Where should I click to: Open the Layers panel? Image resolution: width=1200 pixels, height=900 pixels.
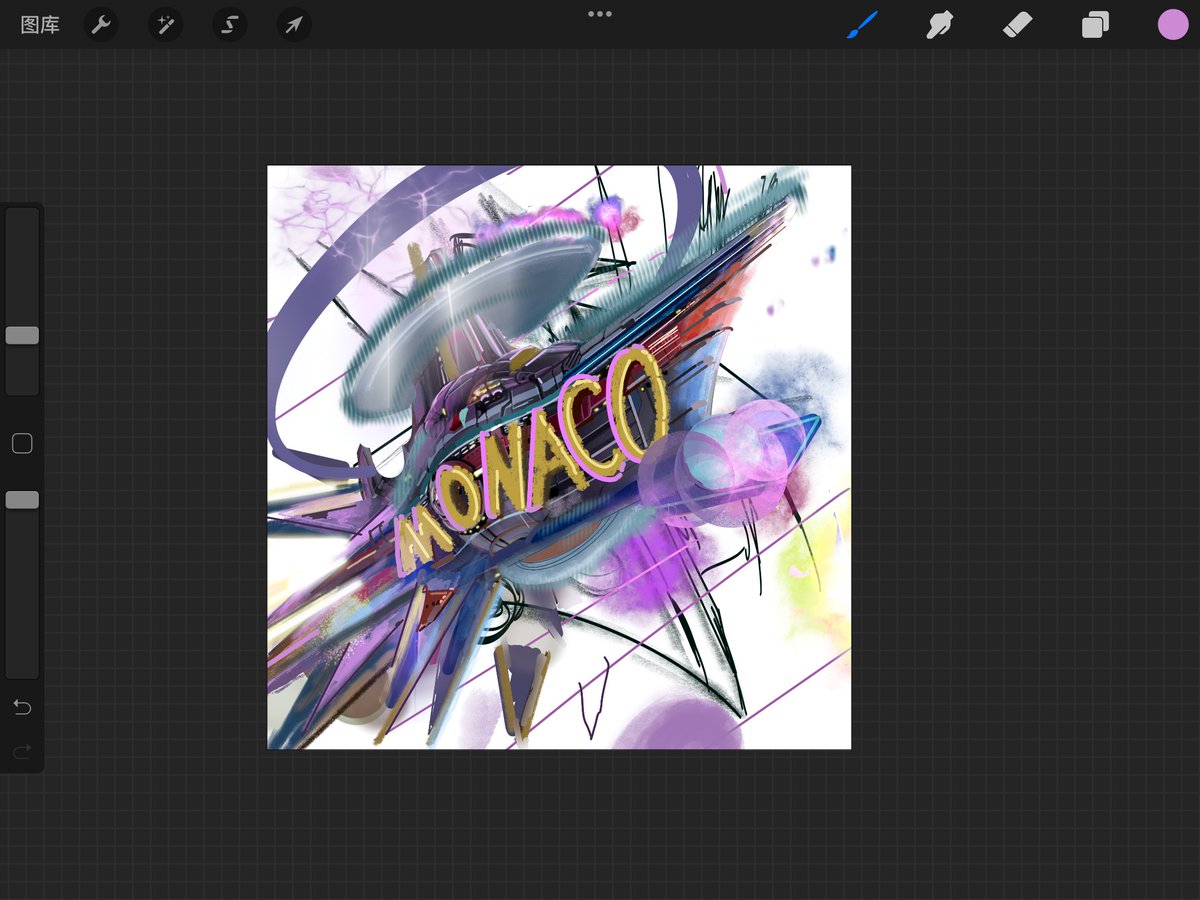[x=1095, y=25]
